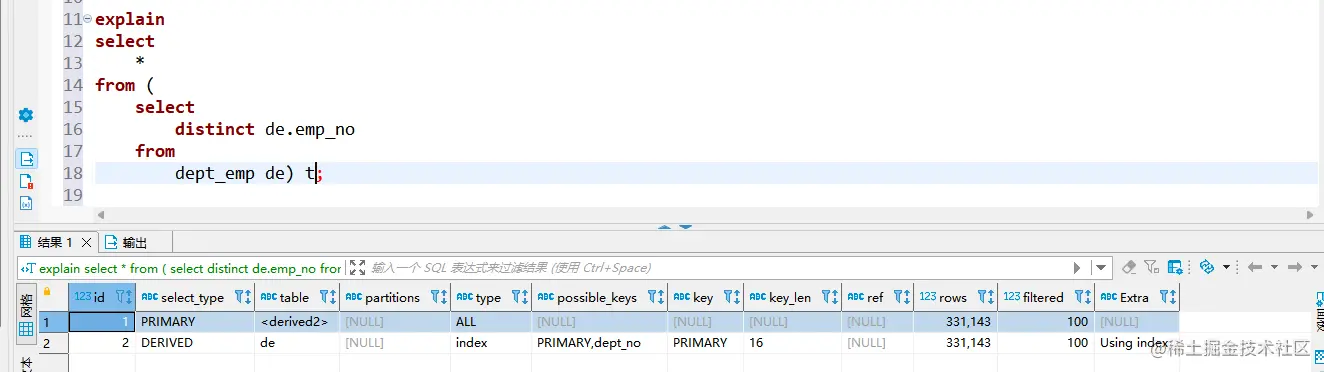The height and width of the screenshot is (372, 1324).
Task: Click the PRIMARY,dept_no cell
Action: pyautogui.click(x=600, y=342)
